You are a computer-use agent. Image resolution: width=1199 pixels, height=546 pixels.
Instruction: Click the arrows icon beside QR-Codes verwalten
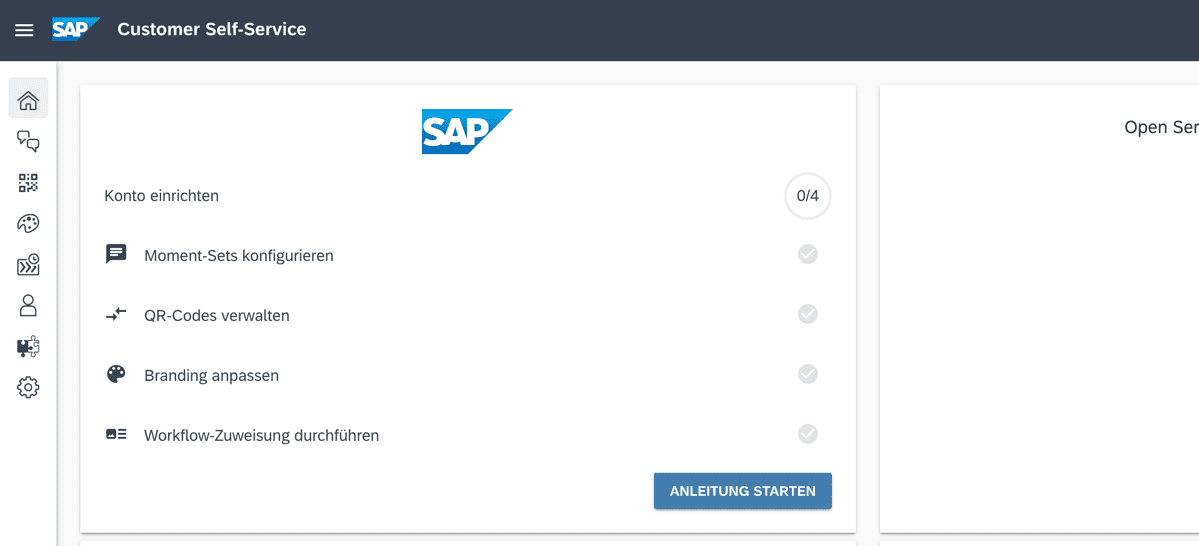[x=116, y=314]
